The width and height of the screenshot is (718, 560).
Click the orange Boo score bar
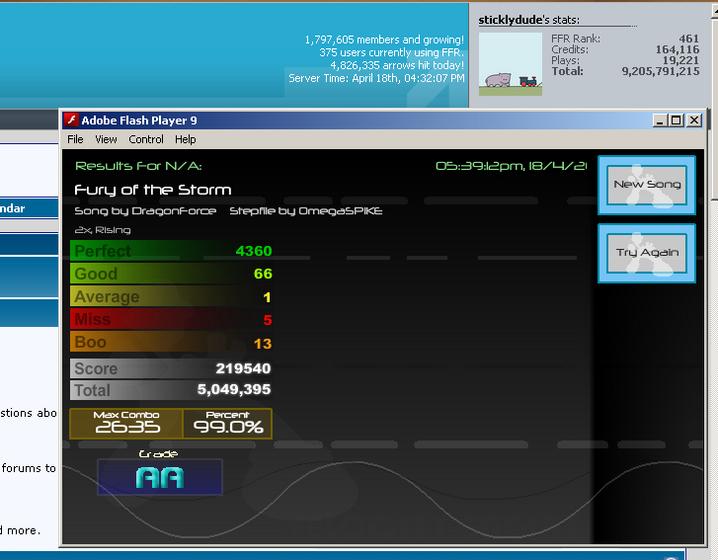tap(171, 342)
